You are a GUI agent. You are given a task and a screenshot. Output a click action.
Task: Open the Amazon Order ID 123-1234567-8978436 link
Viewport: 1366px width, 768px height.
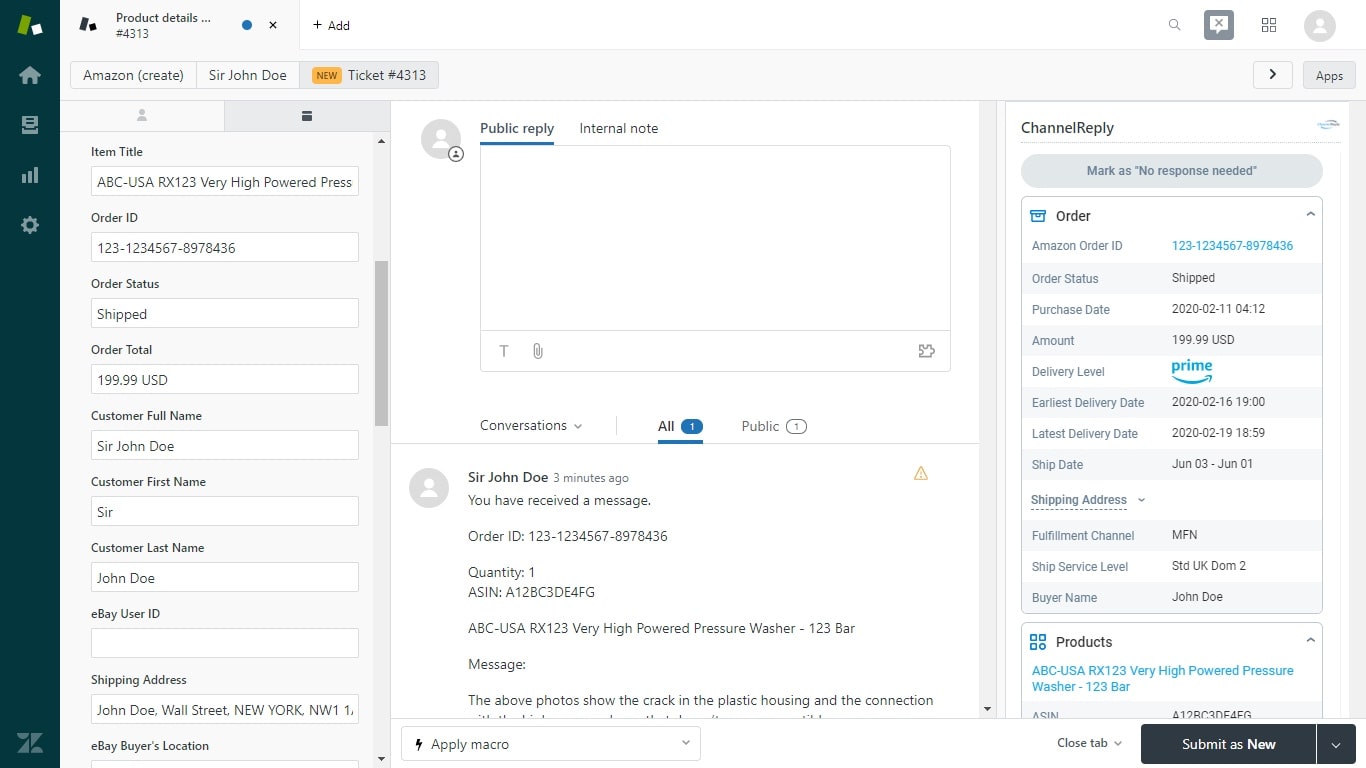point(1232,245)
